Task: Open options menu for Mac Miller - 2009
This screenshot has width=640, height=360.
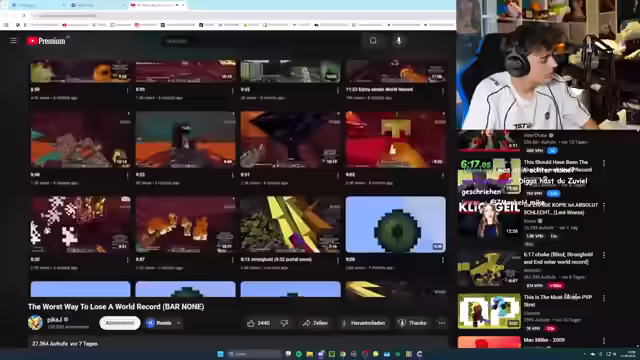Action: pos(604,341)
